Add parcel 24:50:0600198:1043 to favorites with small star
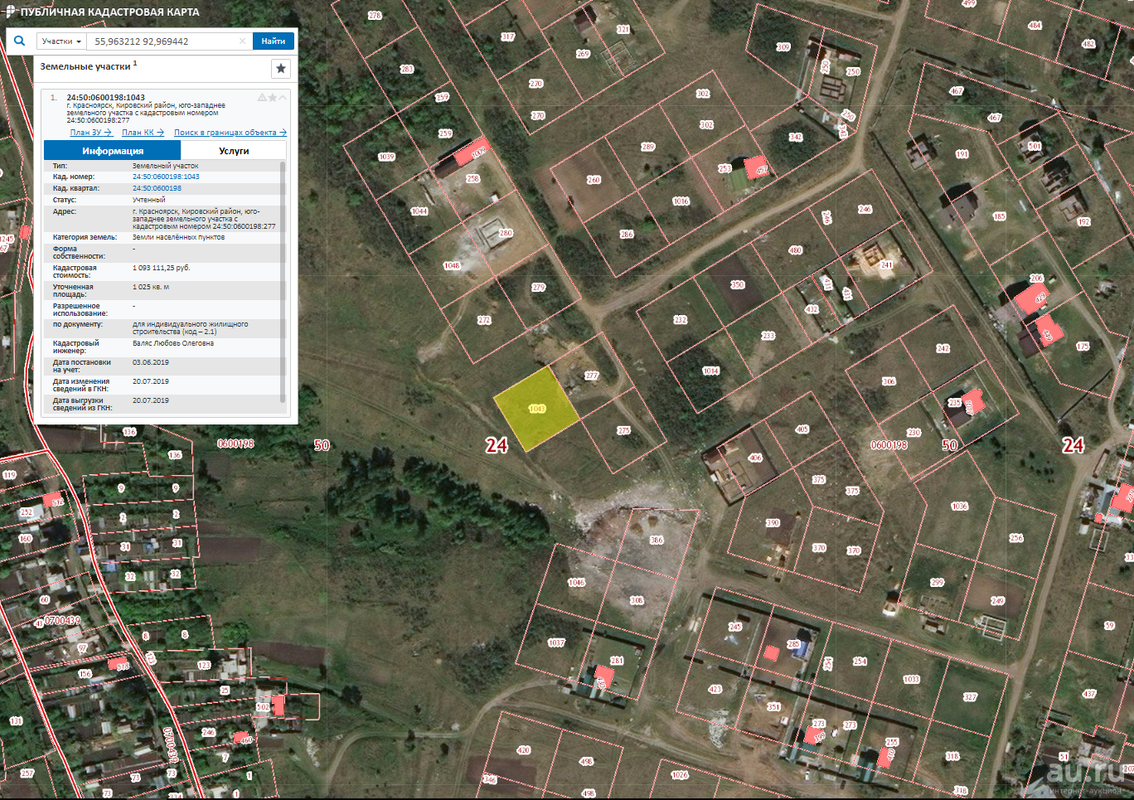1134x800 pixels. coord(273,98)
